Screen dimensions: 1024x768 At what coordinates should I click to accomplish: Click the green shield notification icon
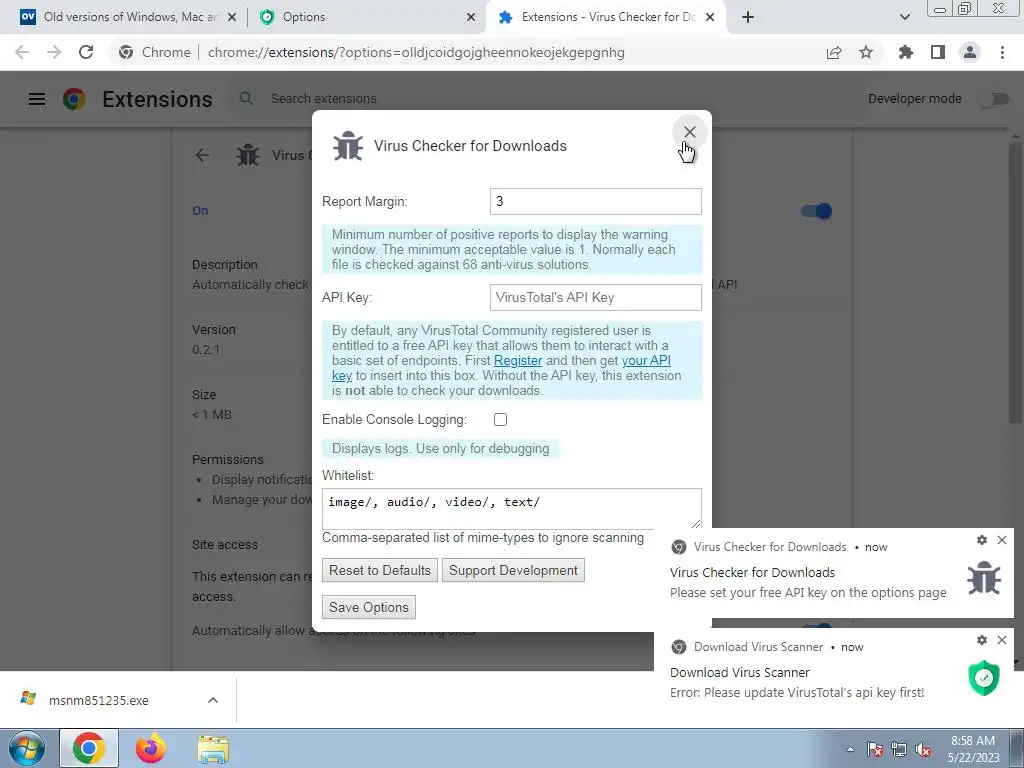[984, 678]
